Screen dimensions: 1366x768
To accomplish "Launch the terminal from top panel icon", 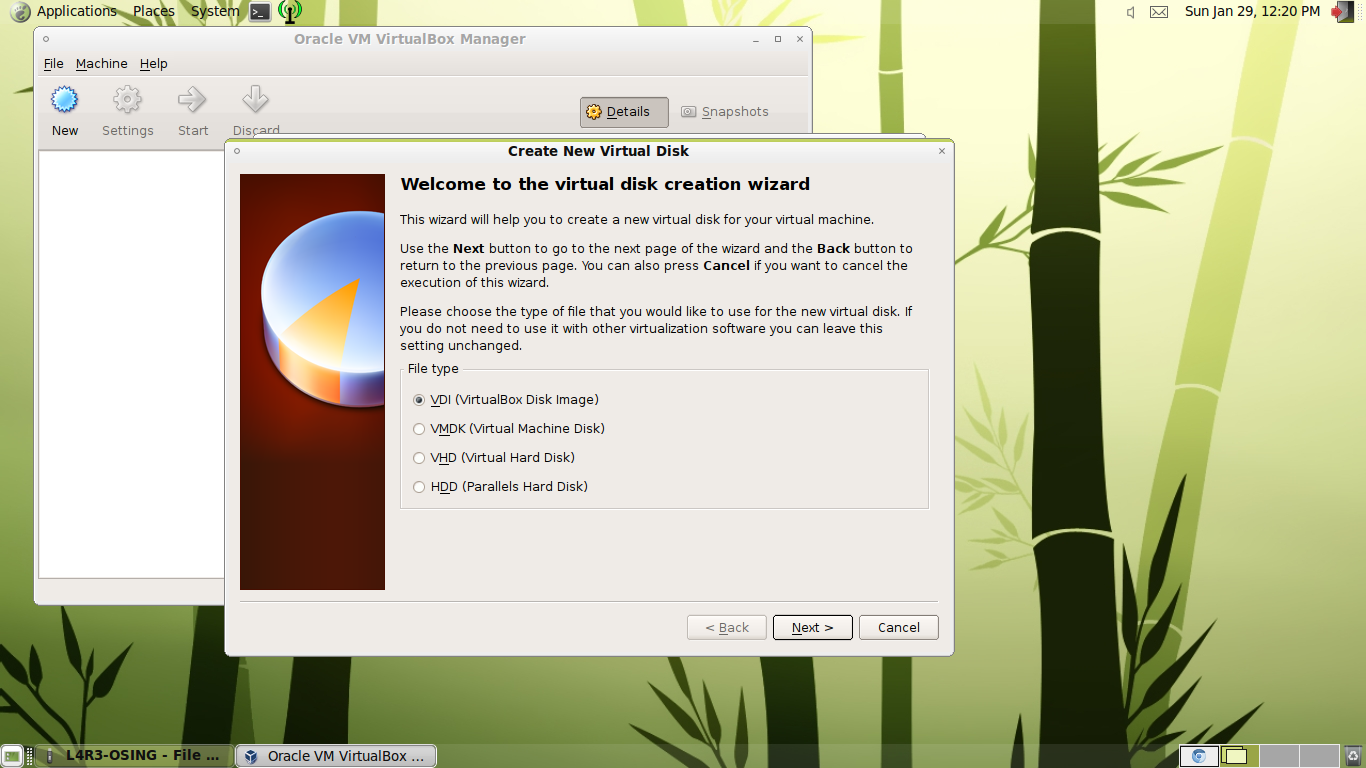I will tap(260, 12).
